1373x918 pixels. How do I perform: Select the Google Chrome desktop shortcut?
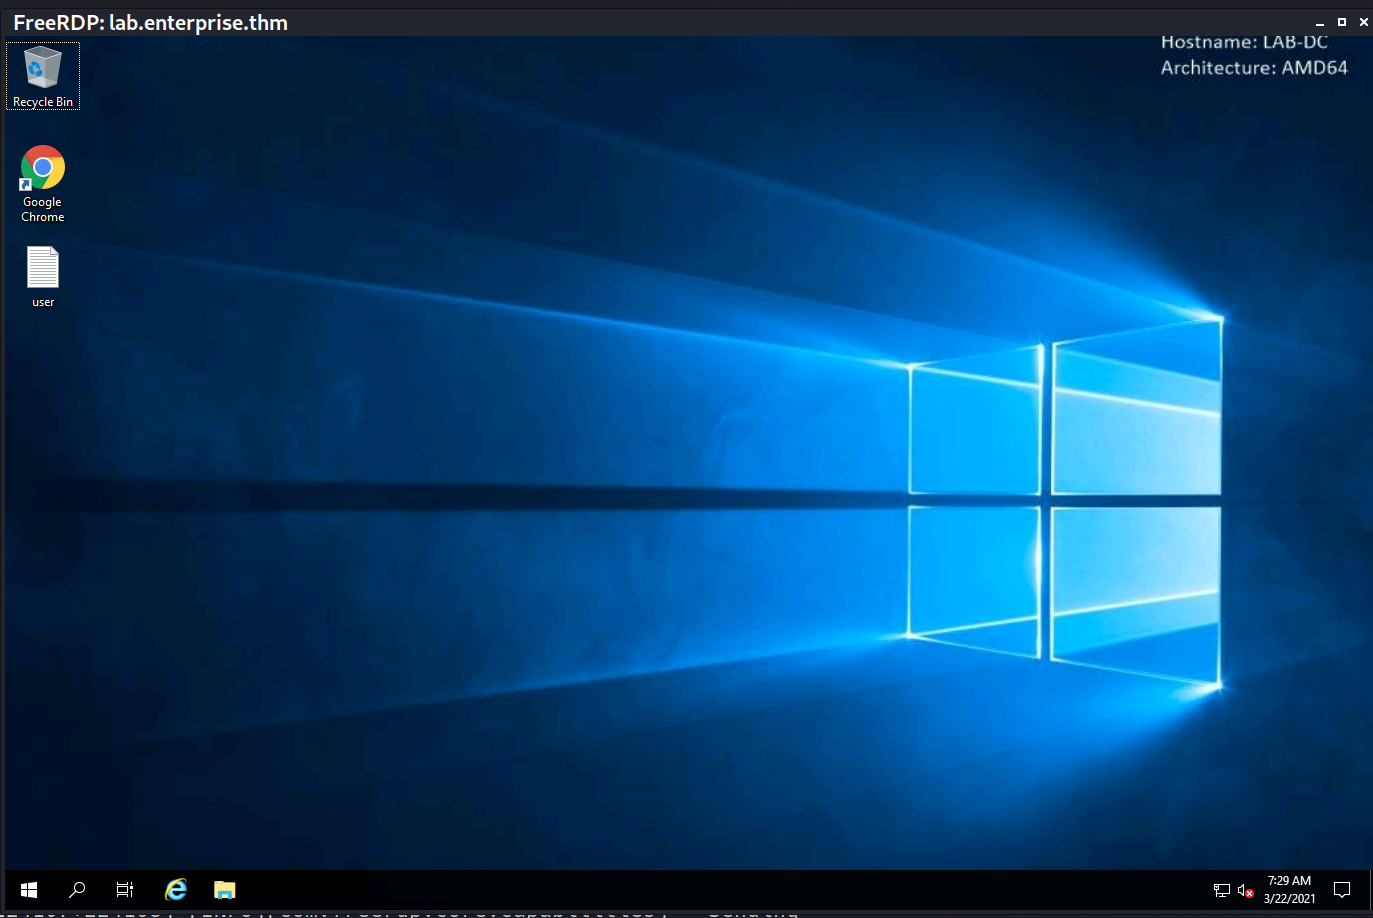pyautogui.click(x=43, y=184)
